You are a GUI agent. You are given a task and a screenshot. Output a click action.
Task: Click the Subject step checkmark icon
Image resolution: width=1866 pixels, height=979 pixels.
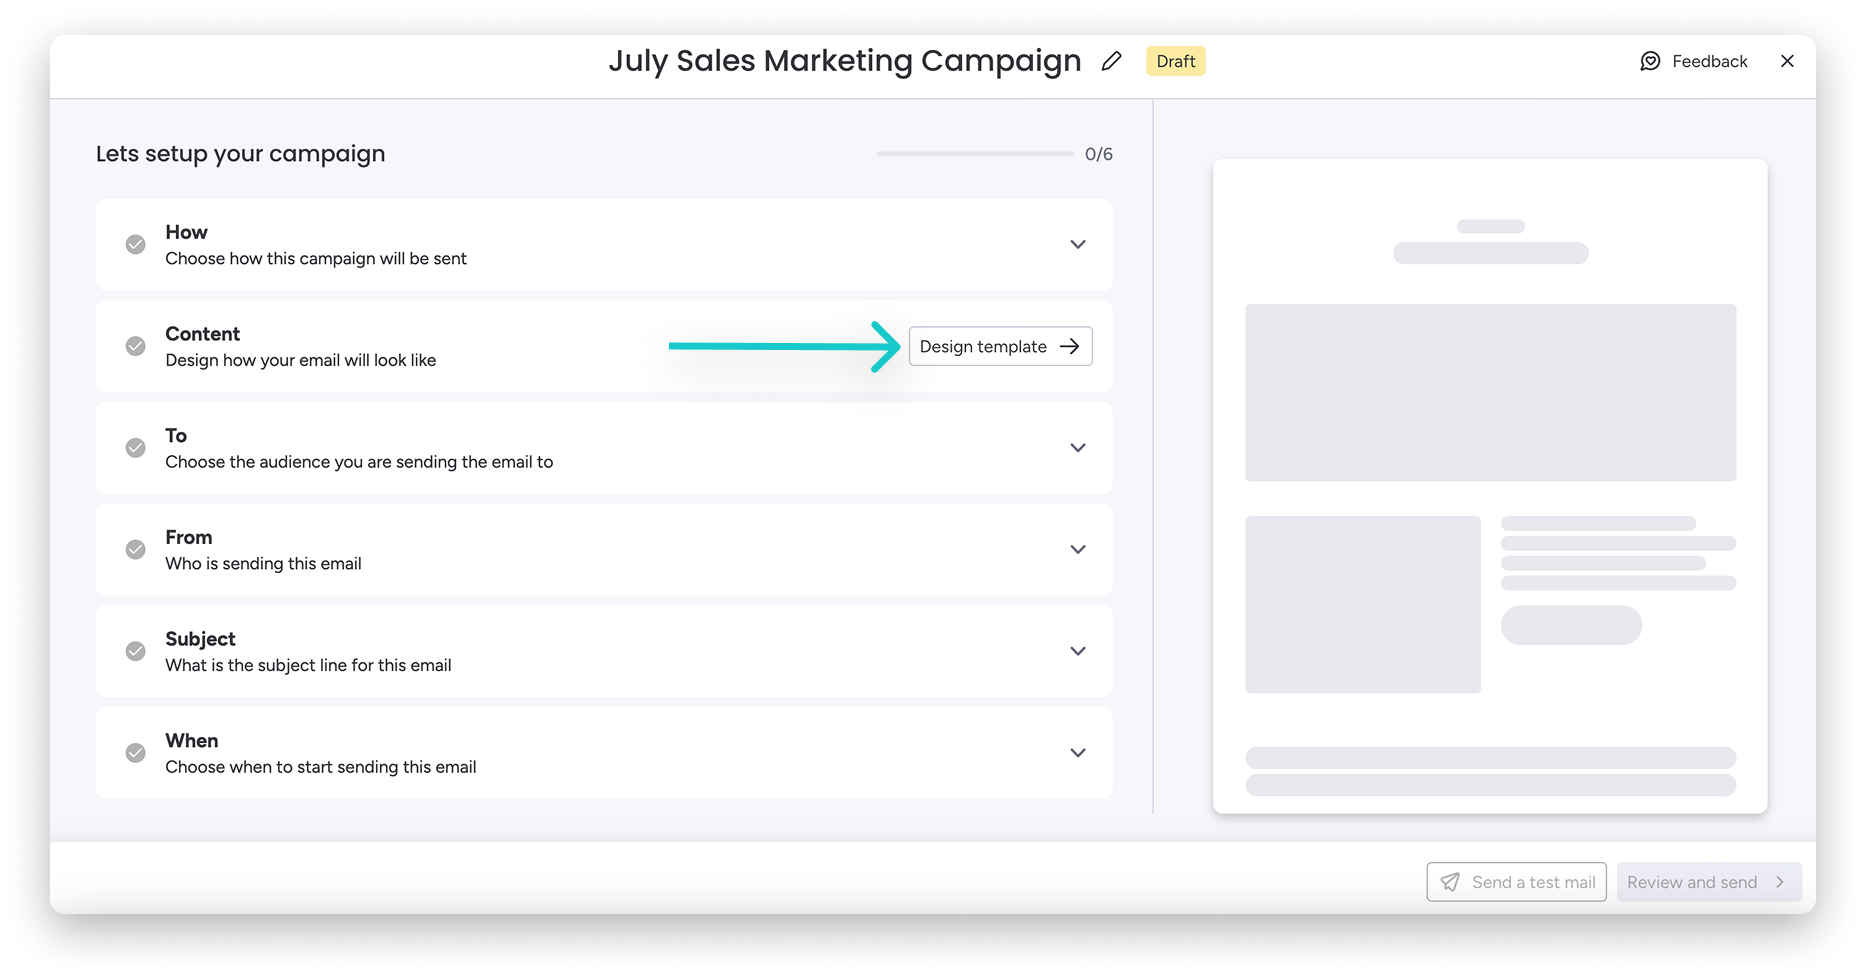[135, 651]
